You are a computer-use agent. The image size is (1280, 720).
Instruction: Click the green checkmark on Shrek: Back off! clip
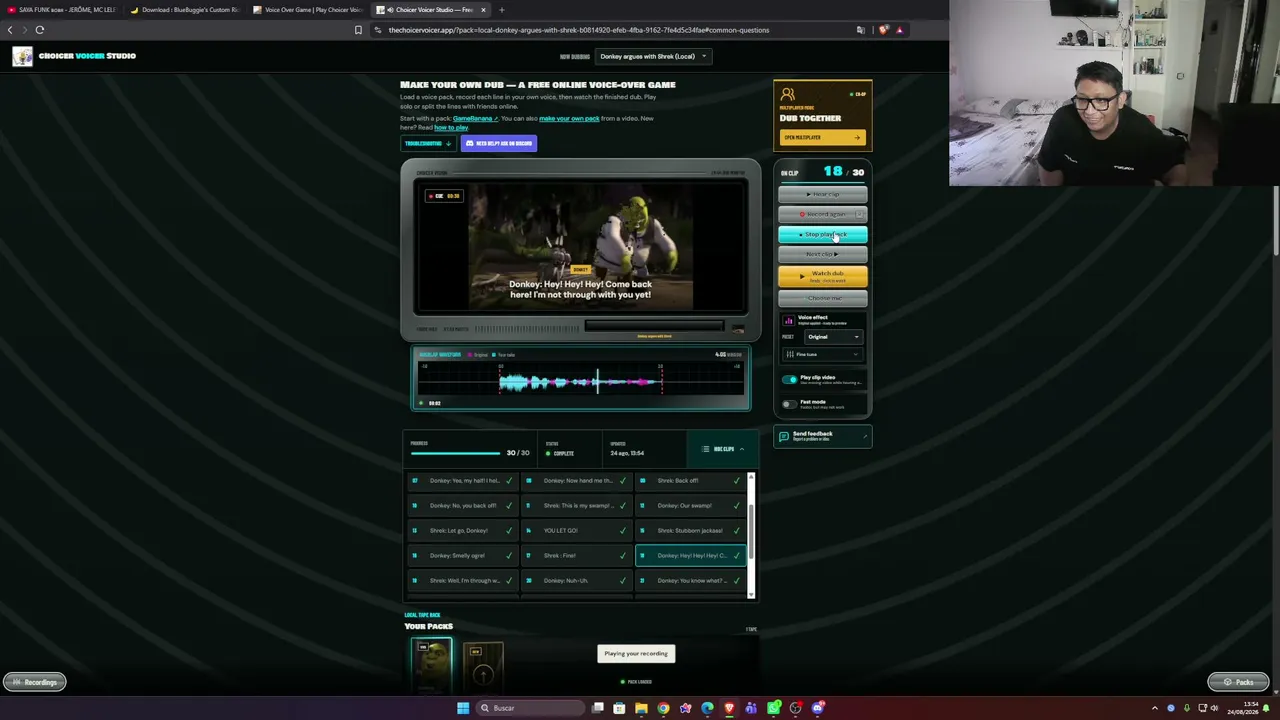click(737, 481)
